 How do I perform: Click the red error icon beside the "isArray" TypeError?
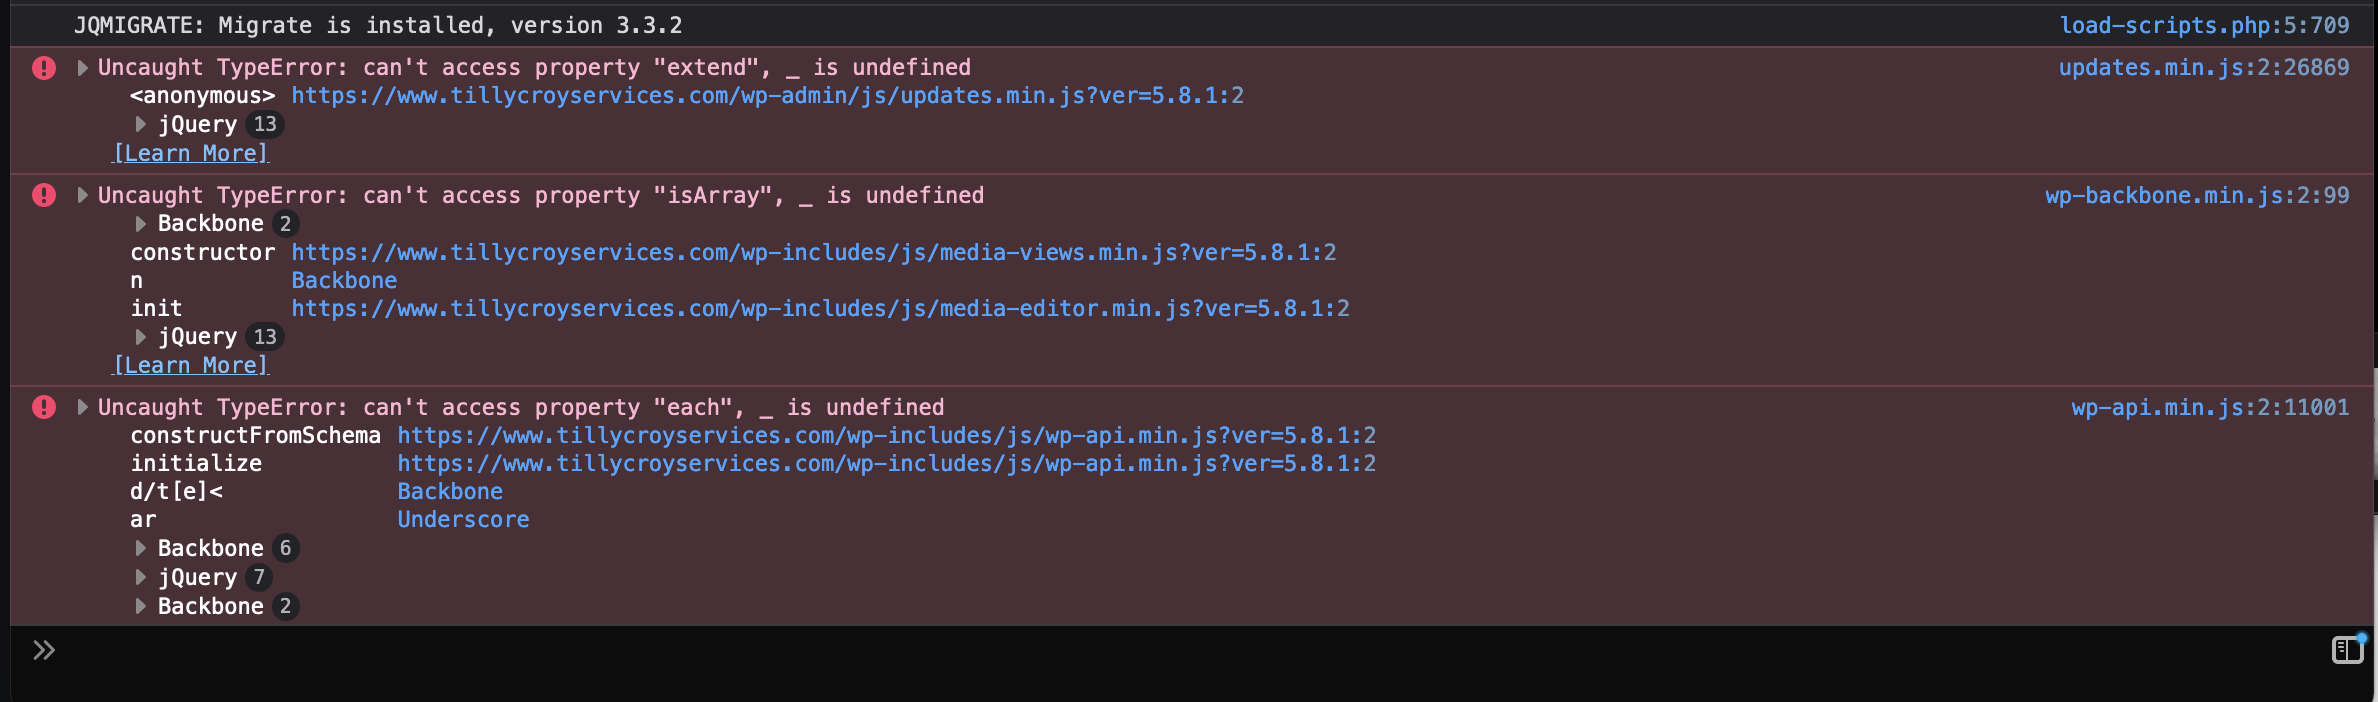(x=44, y=195)
